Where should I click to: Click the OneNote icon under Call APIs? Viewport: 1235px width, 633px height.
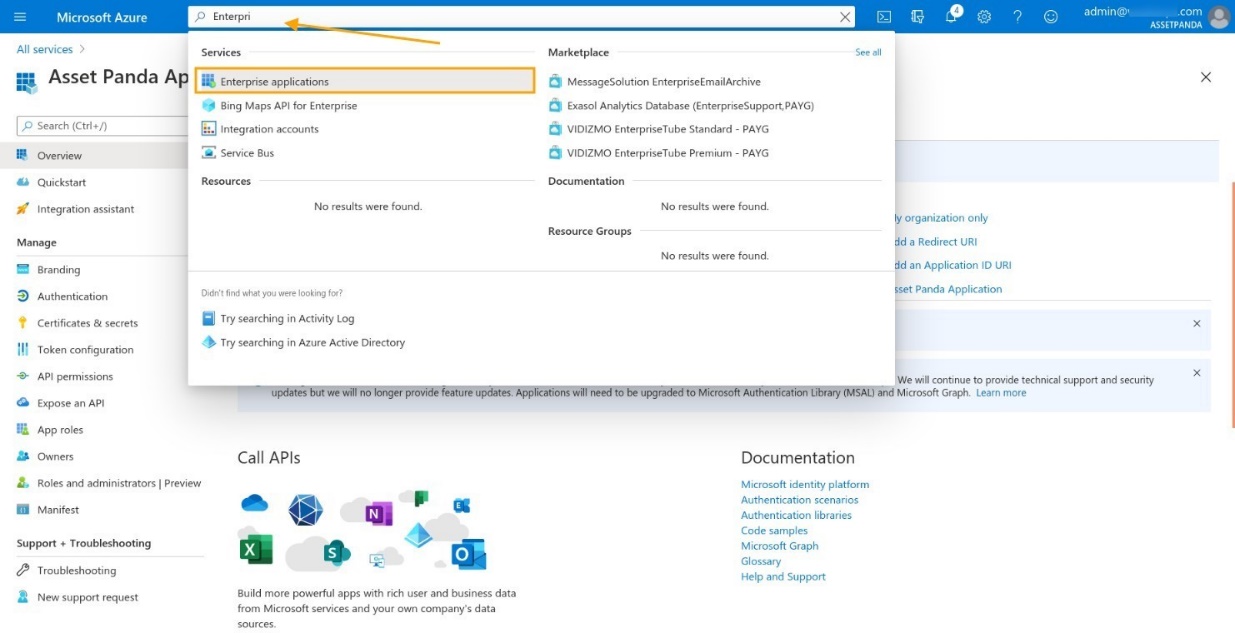click(378, 514)
